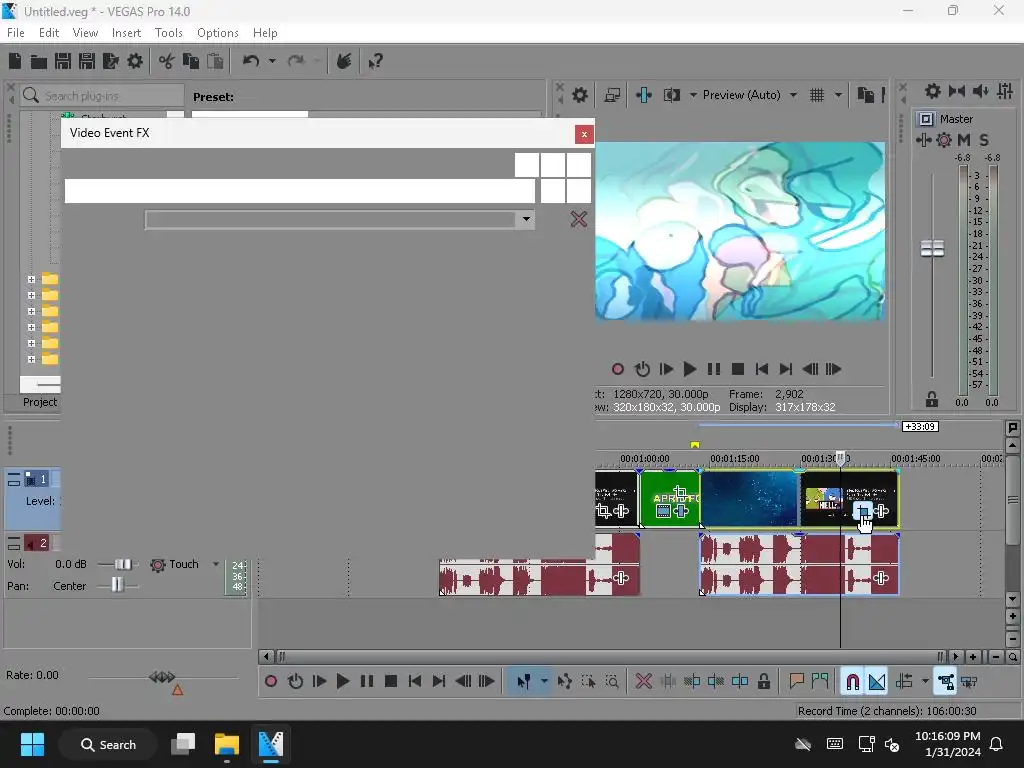Image resolution: width=1024 pixels, height=768 pixels.
Task: Switch to Project tab
Action: [x=40, y=402]
